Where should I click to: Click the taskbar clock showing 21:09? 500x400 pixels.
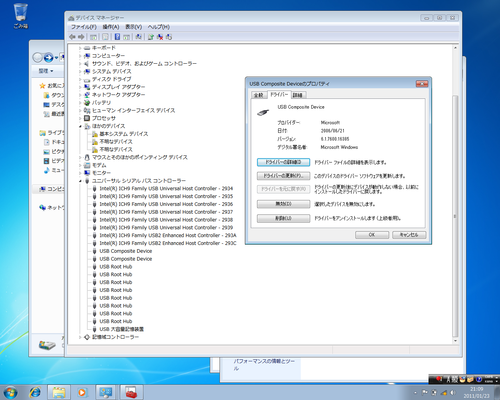[476, 392]
